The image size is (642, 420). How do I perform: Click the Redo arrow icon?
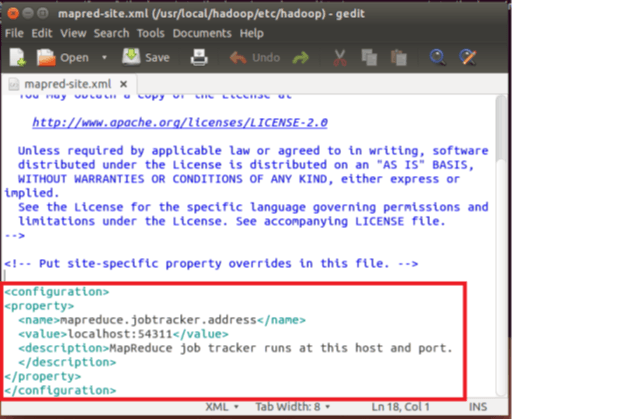pos(300,58)
